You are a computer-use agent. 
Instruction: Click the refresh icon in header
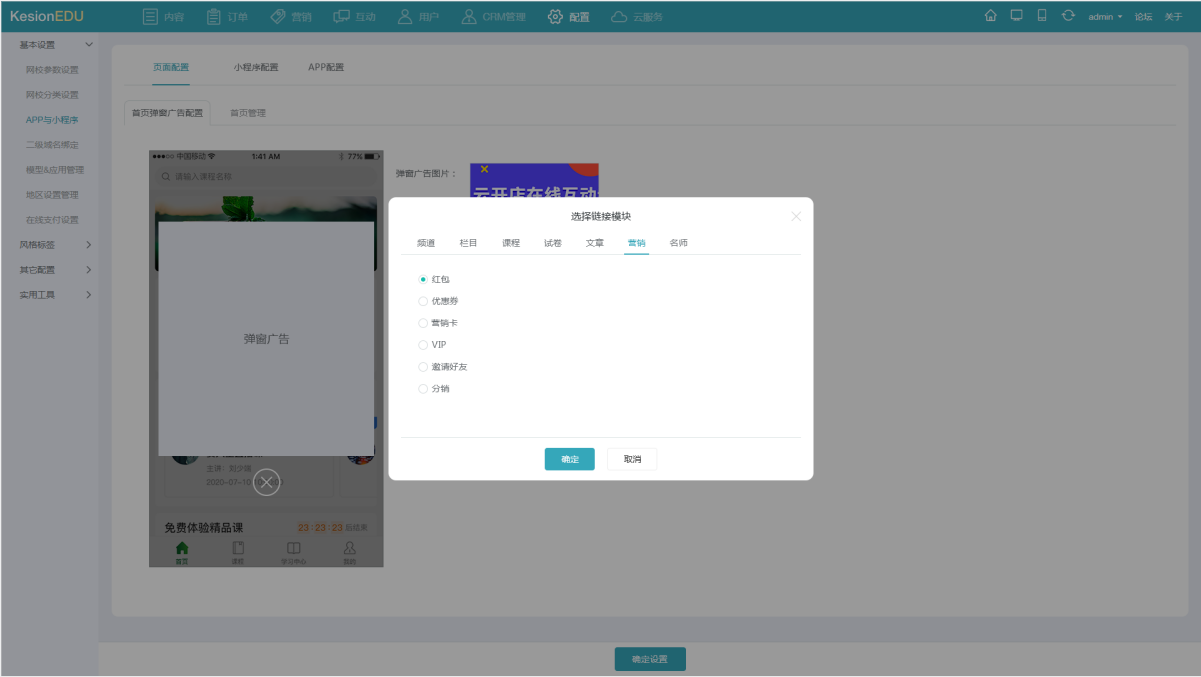(x=1068, y=16)
